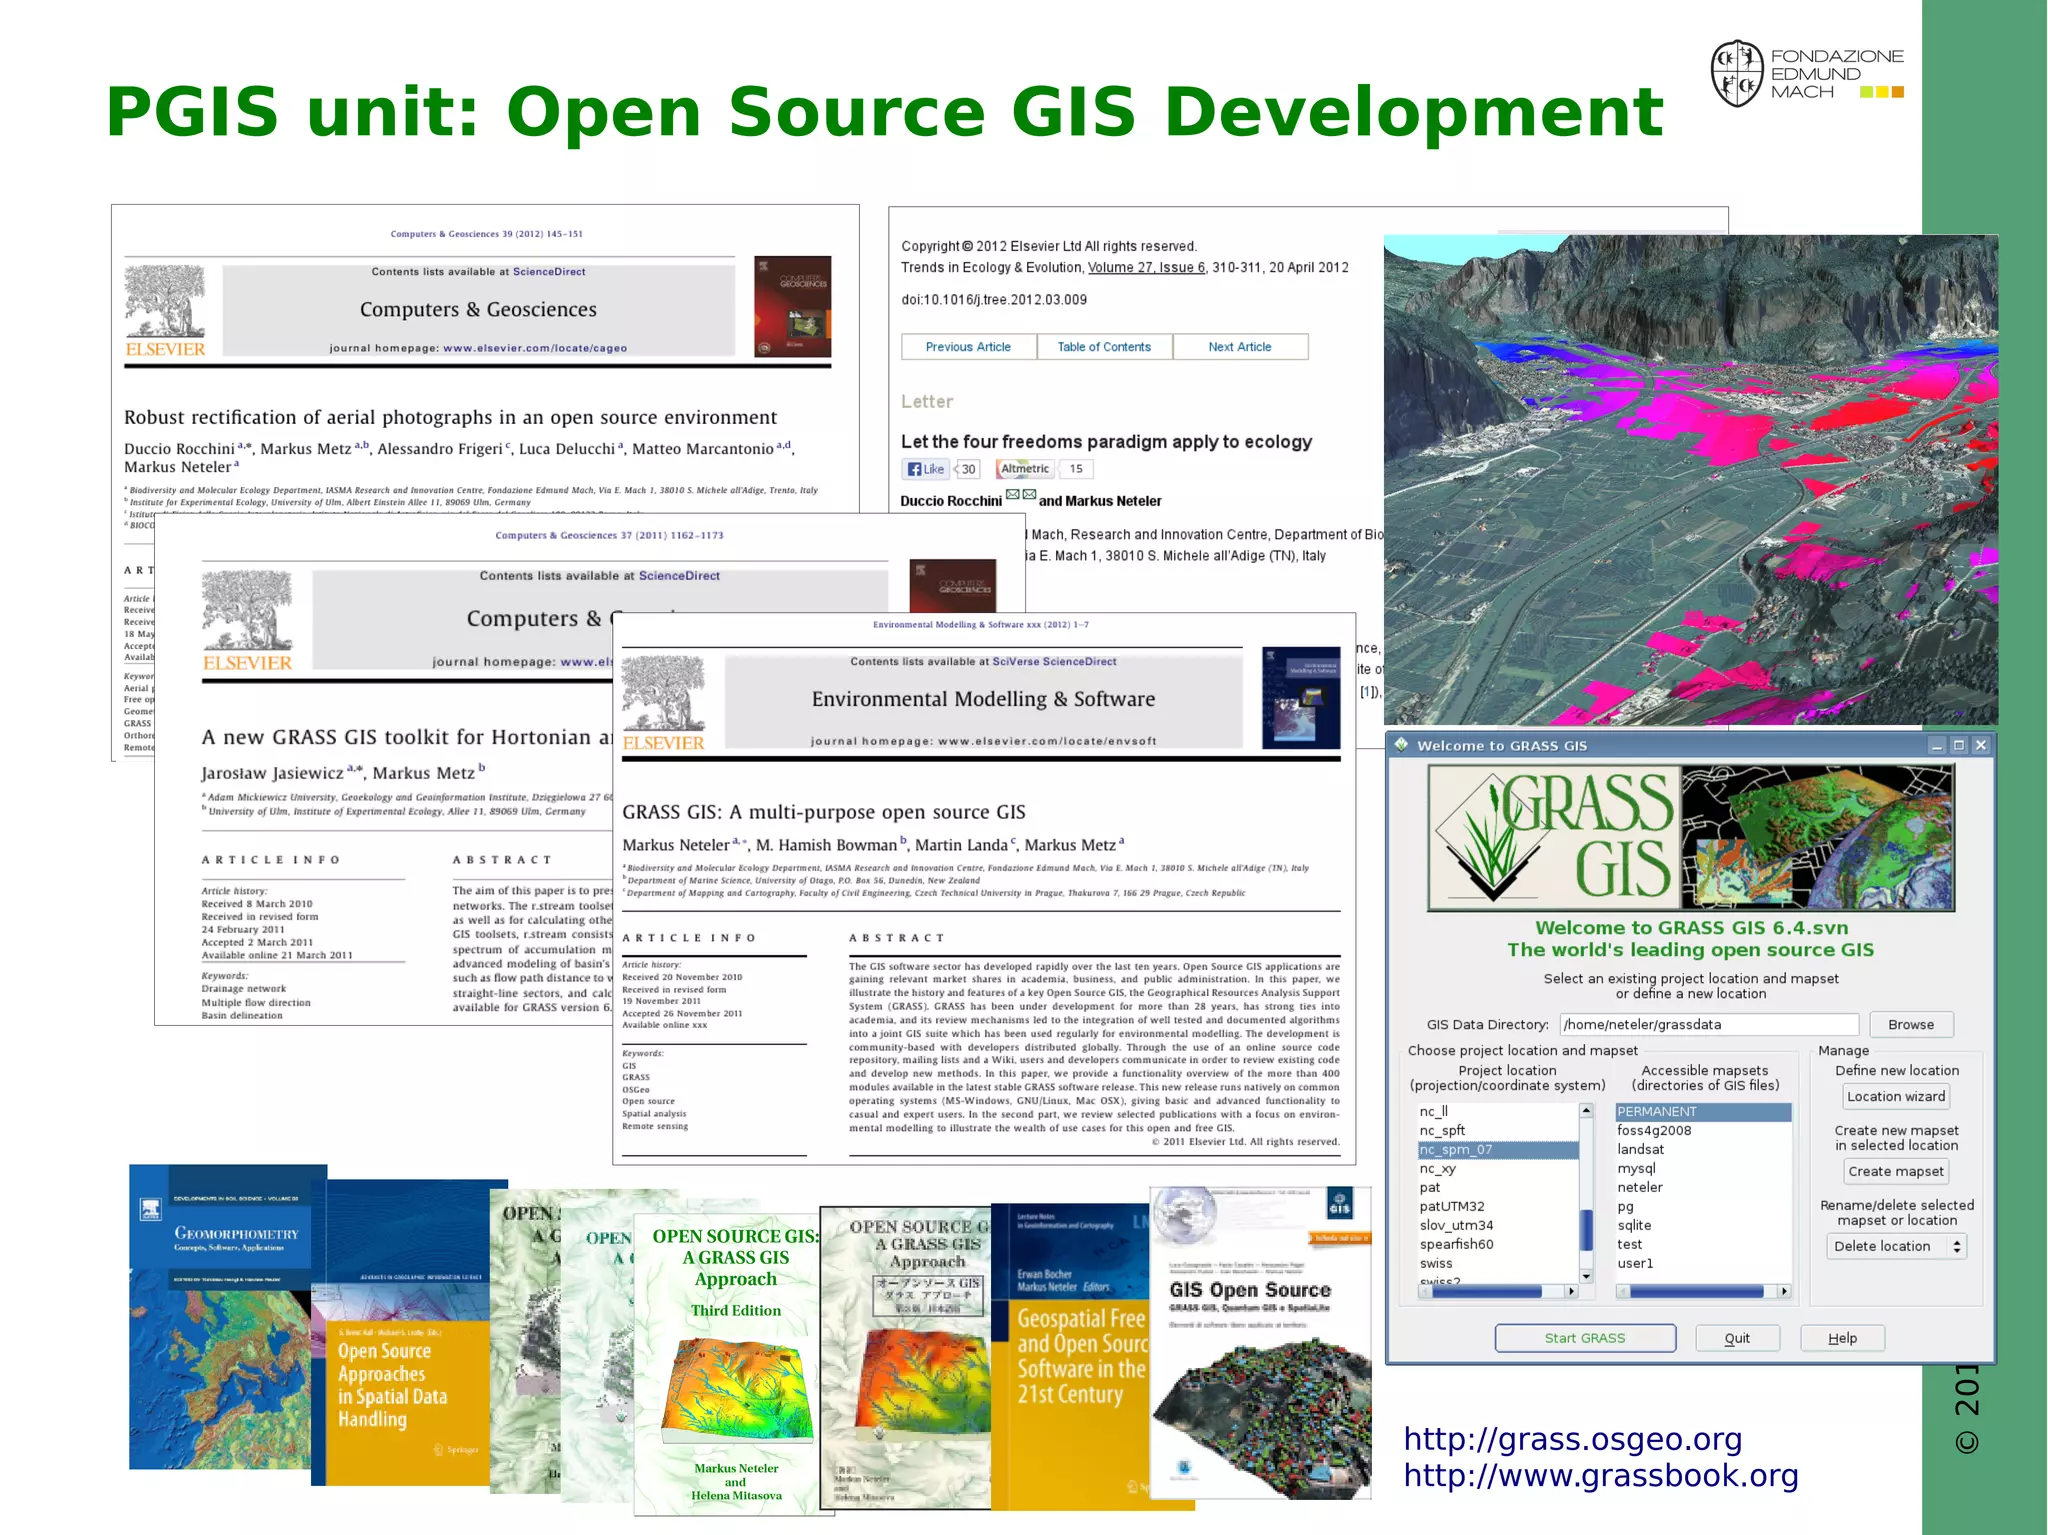This screenshot has width=2048, height=1535.
Task: Click the Altmetric badge
Action: pos(1026,469)
